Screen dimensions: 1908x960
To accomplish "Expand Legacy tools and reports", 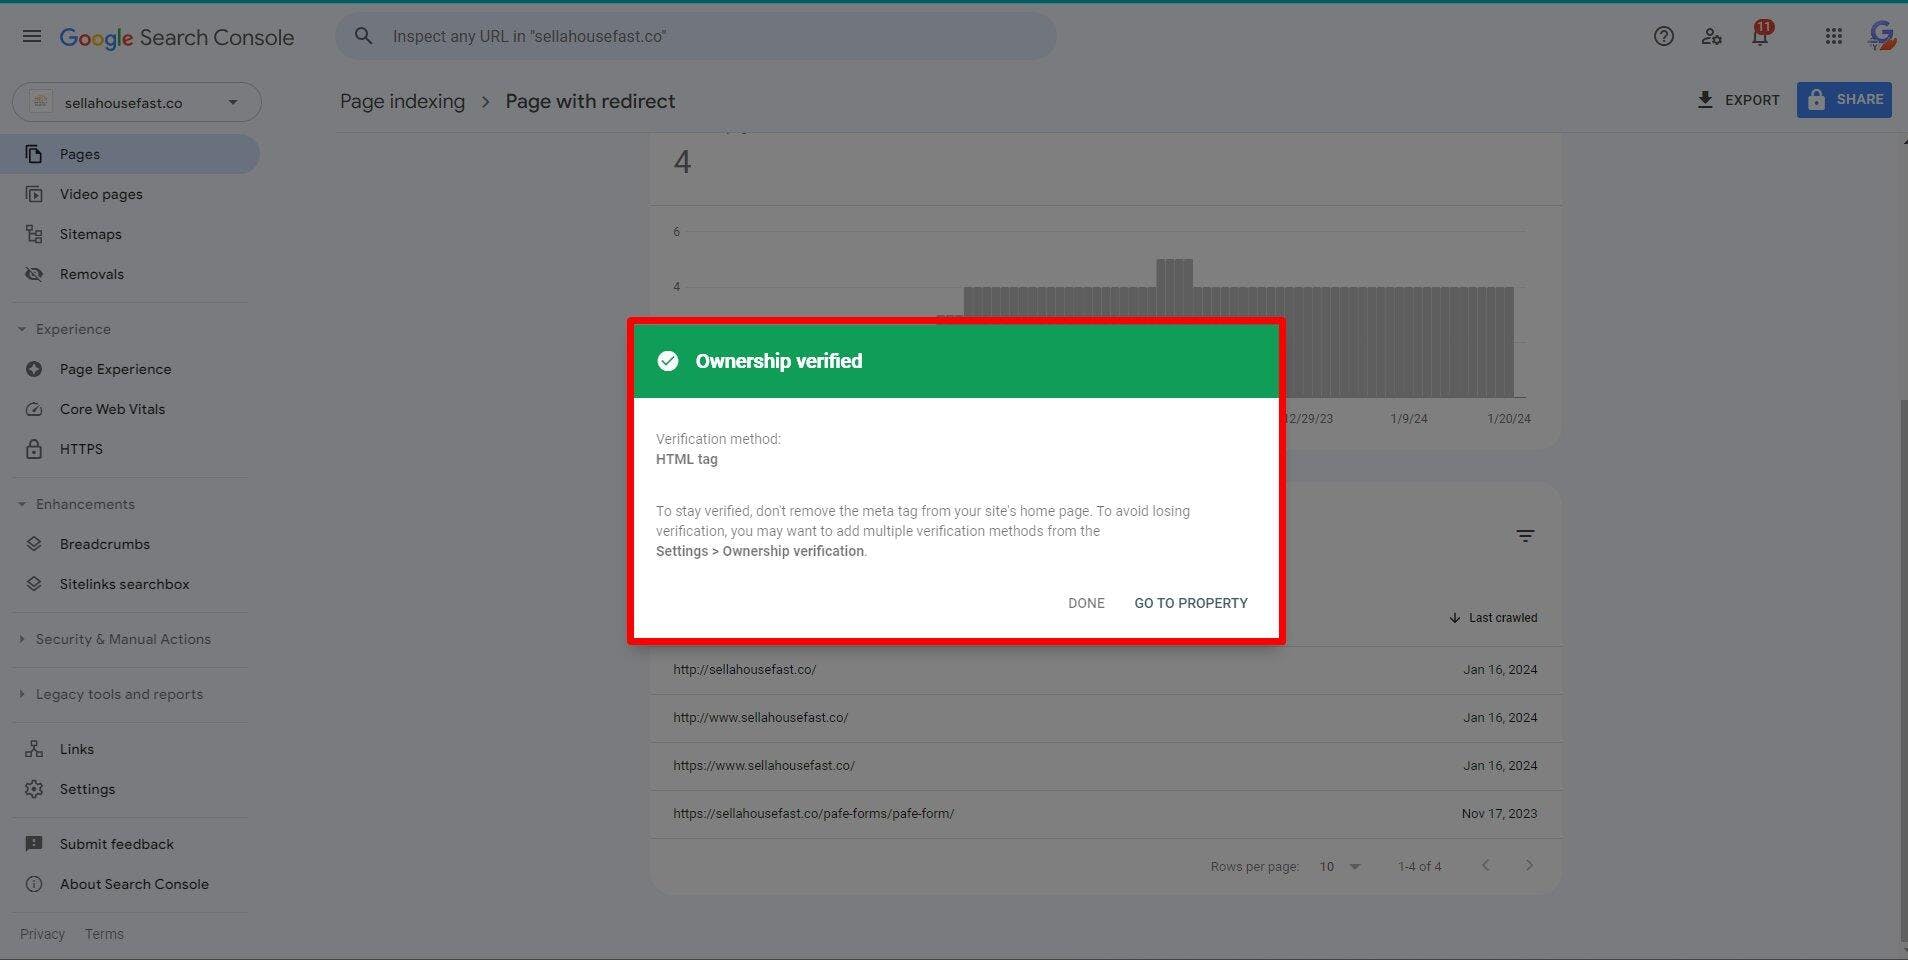I will pos(118,694).
